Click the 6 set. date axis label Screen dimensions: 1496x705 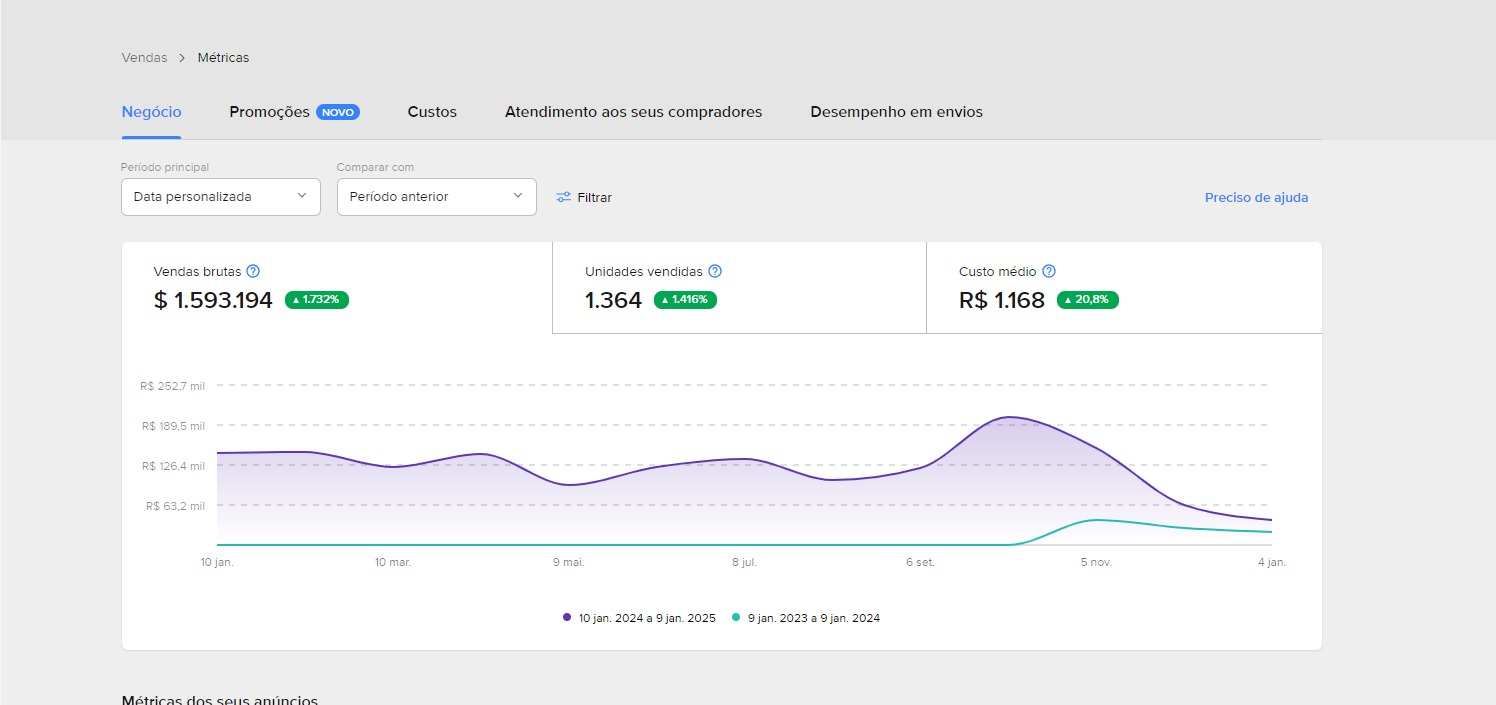point(920,563)
